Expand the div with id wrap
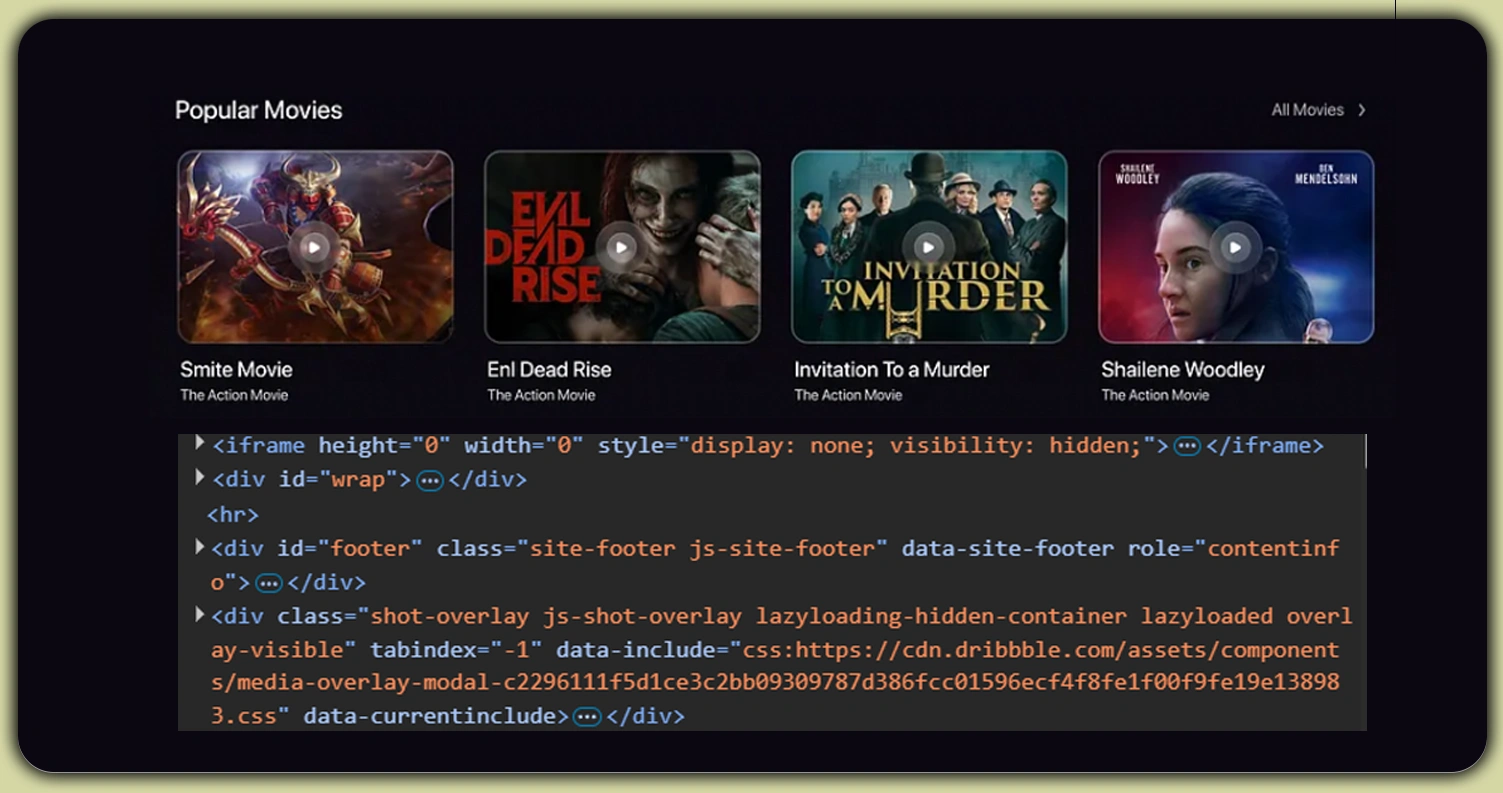This screenshot has height=793, width=1503. (198, 478)
